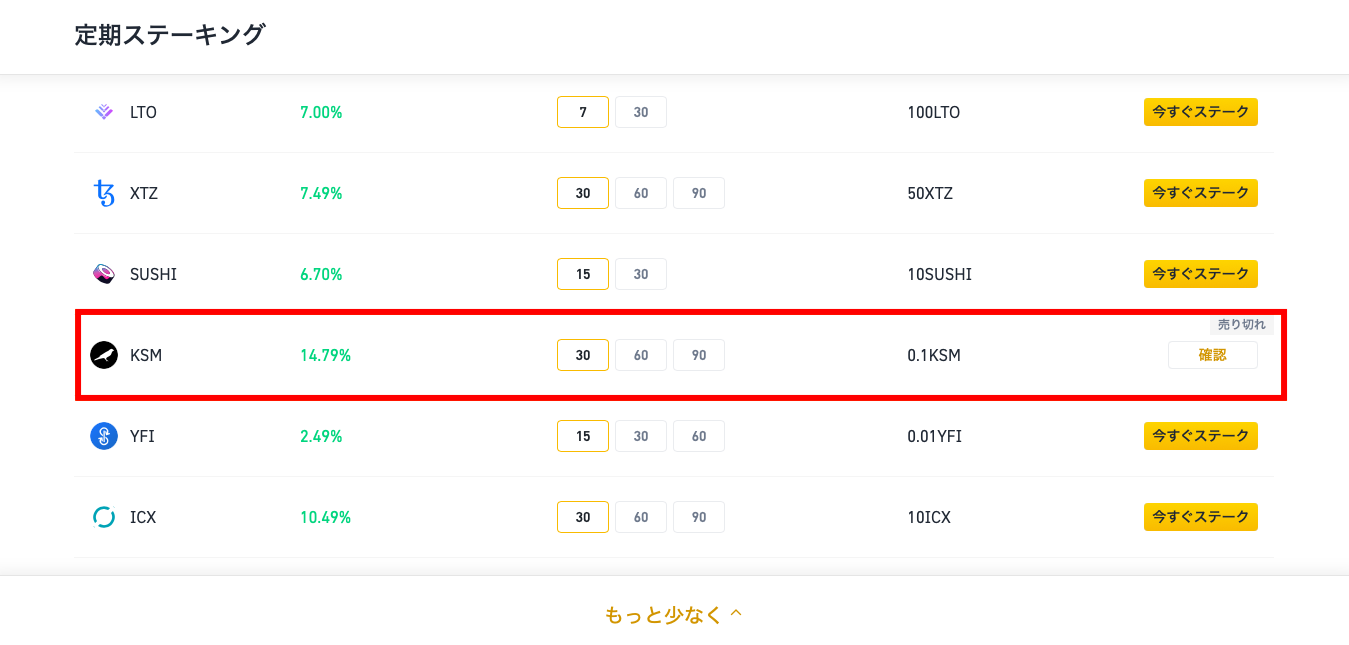Collapse list with もっと少なく link
Image resolution: width=1349 pixels, height=645 pixels.
point(674,614)
